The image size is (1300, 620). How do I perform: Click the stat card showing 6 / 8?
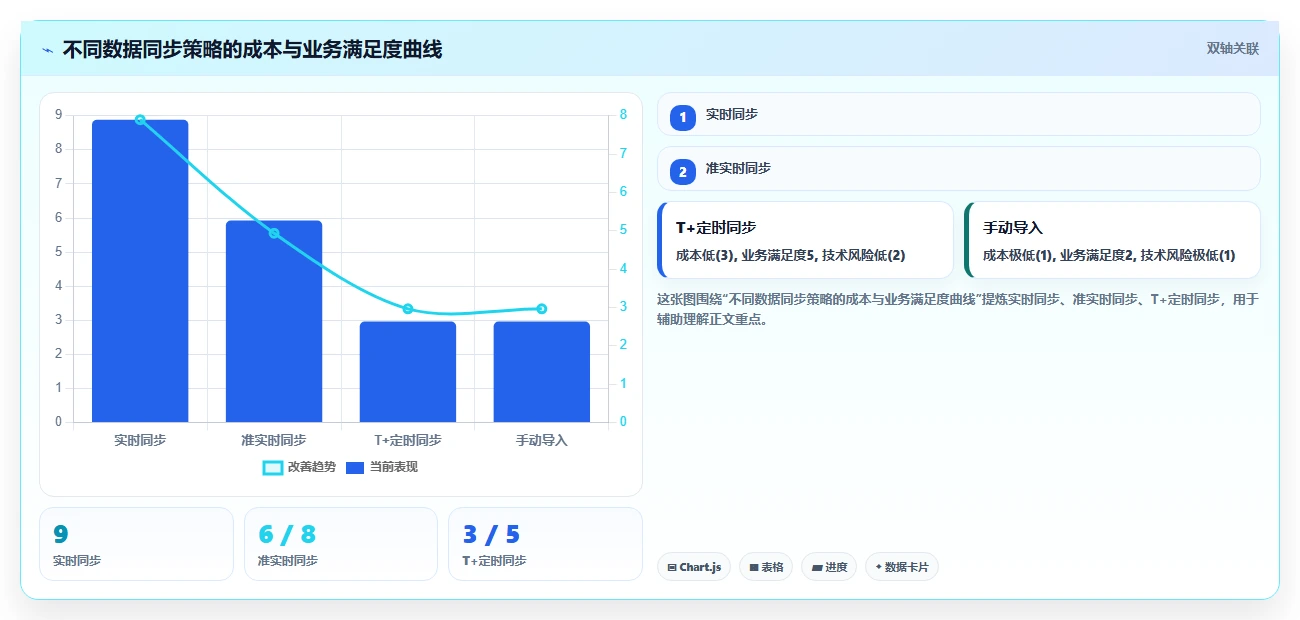point(341,544)
